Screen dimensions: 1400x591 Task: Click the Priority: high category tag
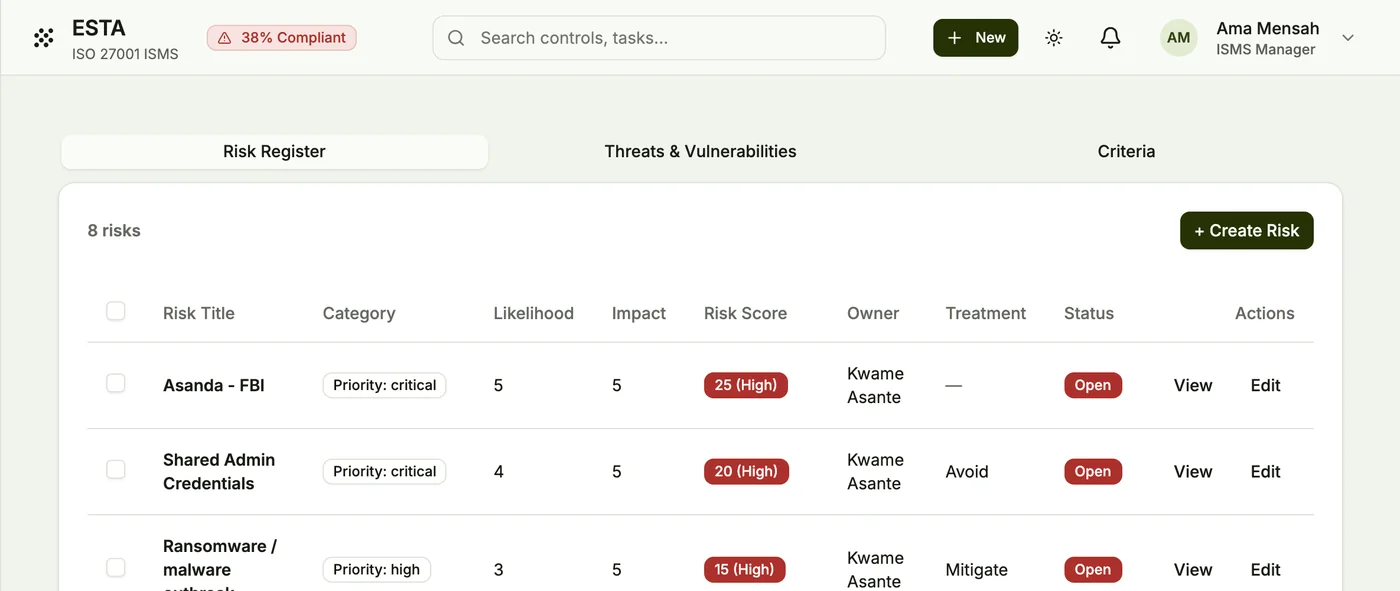(x=377, y=570)
